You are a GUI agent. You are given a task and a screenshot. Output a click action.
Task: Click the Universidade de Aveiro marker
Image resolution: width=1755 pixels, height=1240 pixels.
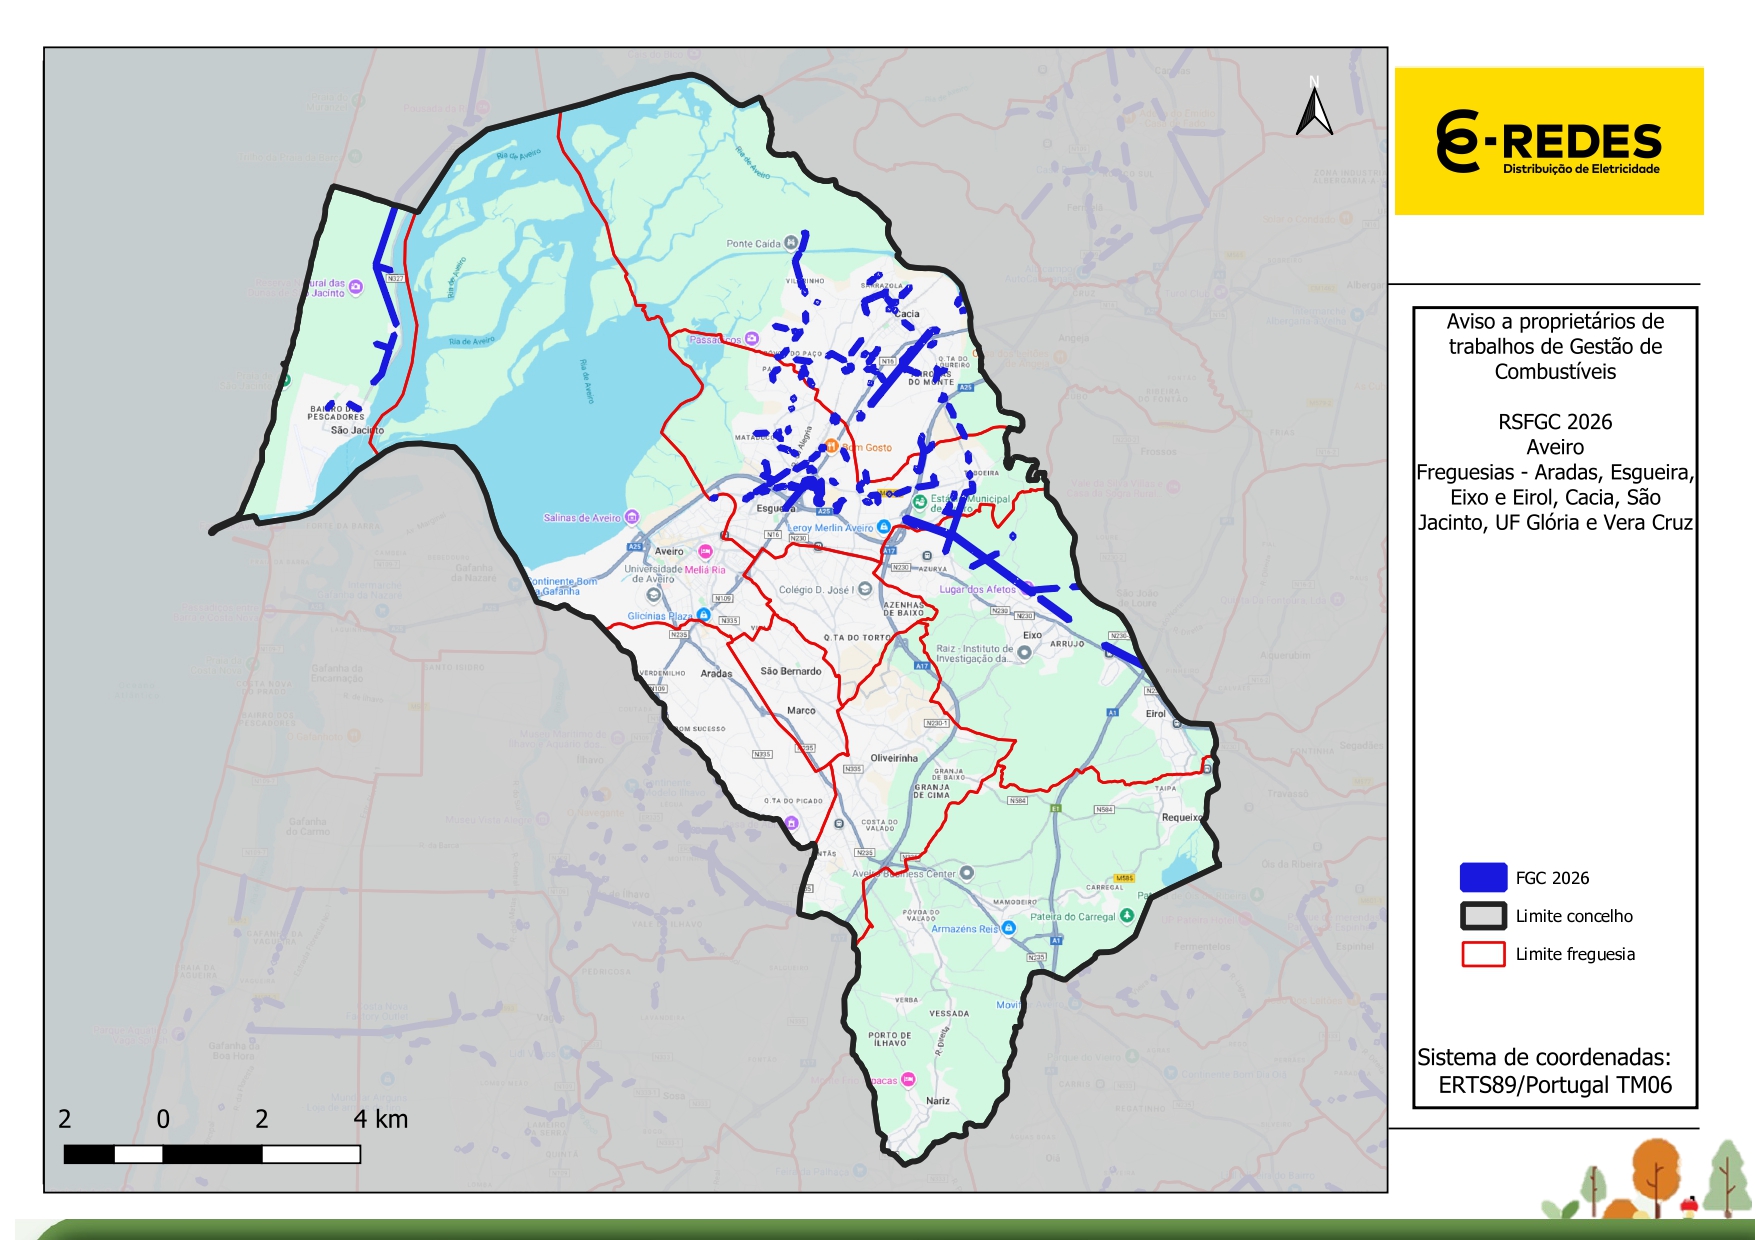(x=653, y=594)
